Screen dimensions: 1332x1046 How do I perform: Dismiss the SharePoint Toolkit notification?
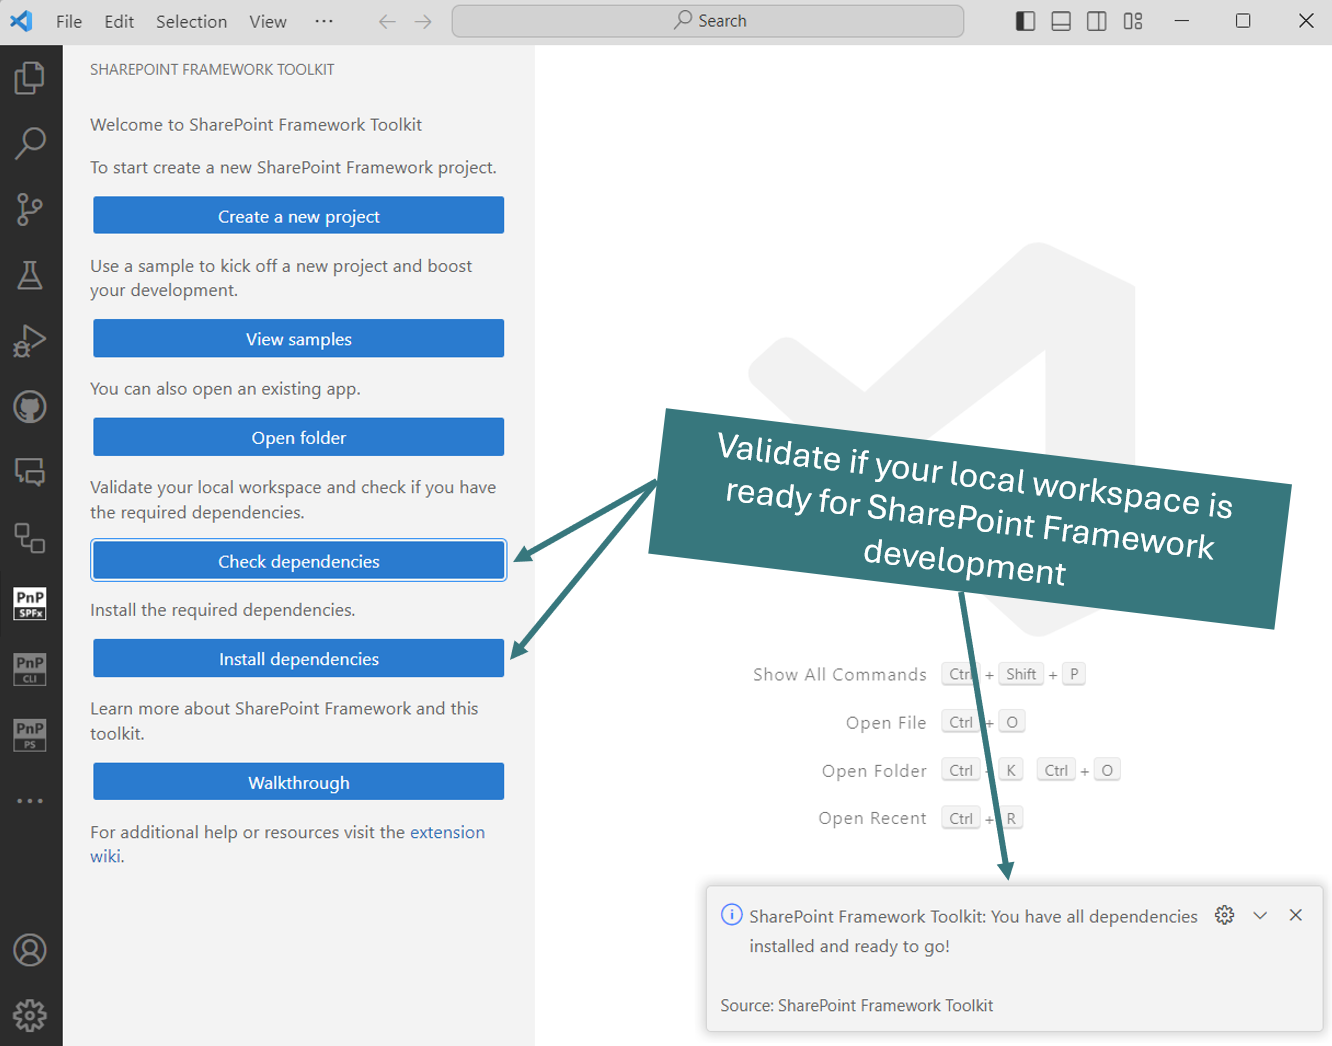coord(1296,915)
